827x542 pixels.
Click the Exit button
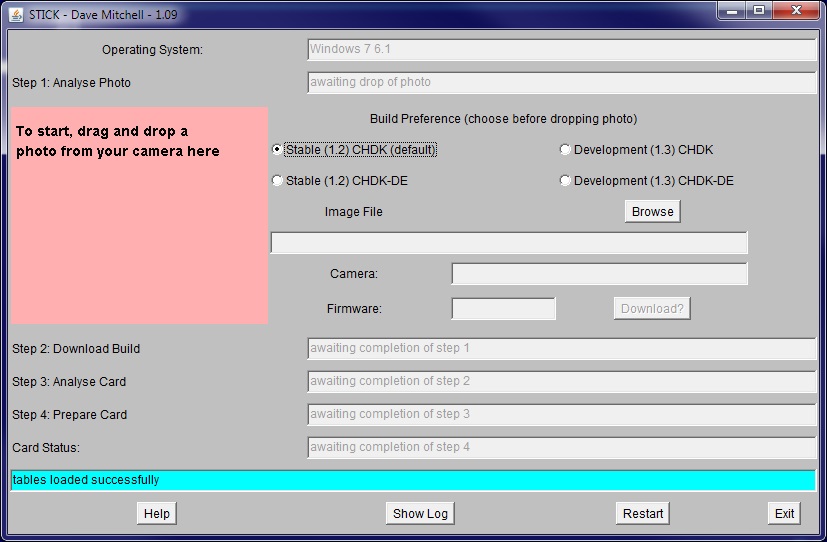[784, 513]
